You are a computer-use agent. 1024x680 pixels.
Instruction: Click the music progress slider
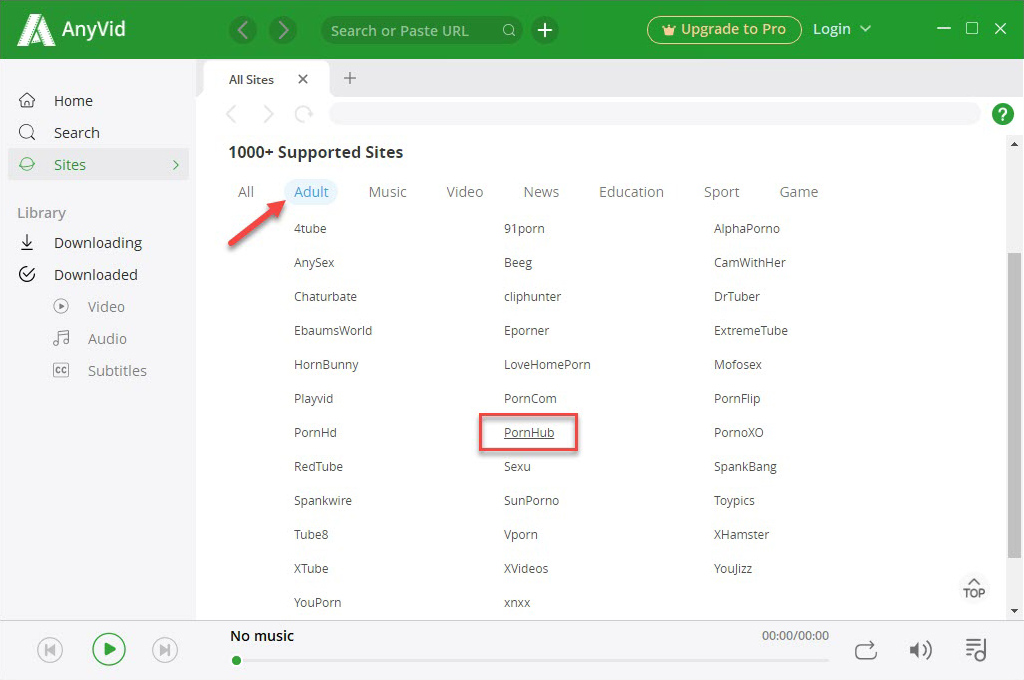click(x=530, y=660)
